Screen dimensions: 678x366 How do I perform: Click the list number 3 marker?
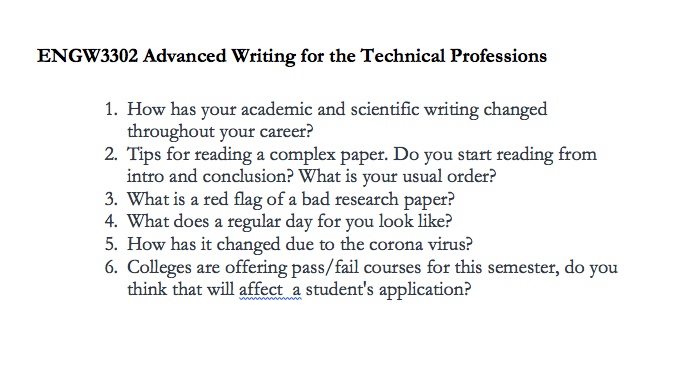111,199
